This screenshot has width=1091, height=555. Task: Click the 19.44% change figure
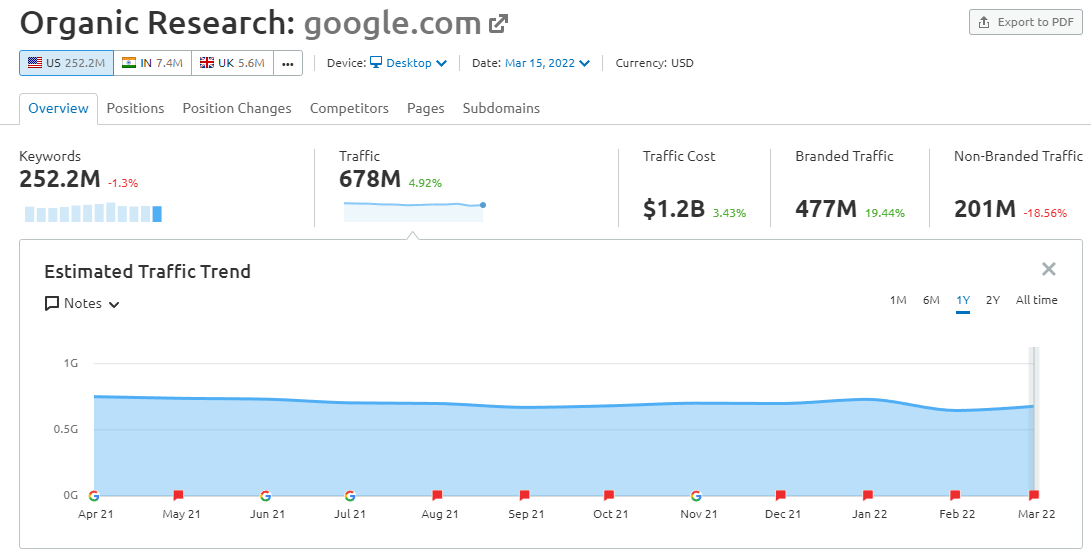[x=885, y=214]
